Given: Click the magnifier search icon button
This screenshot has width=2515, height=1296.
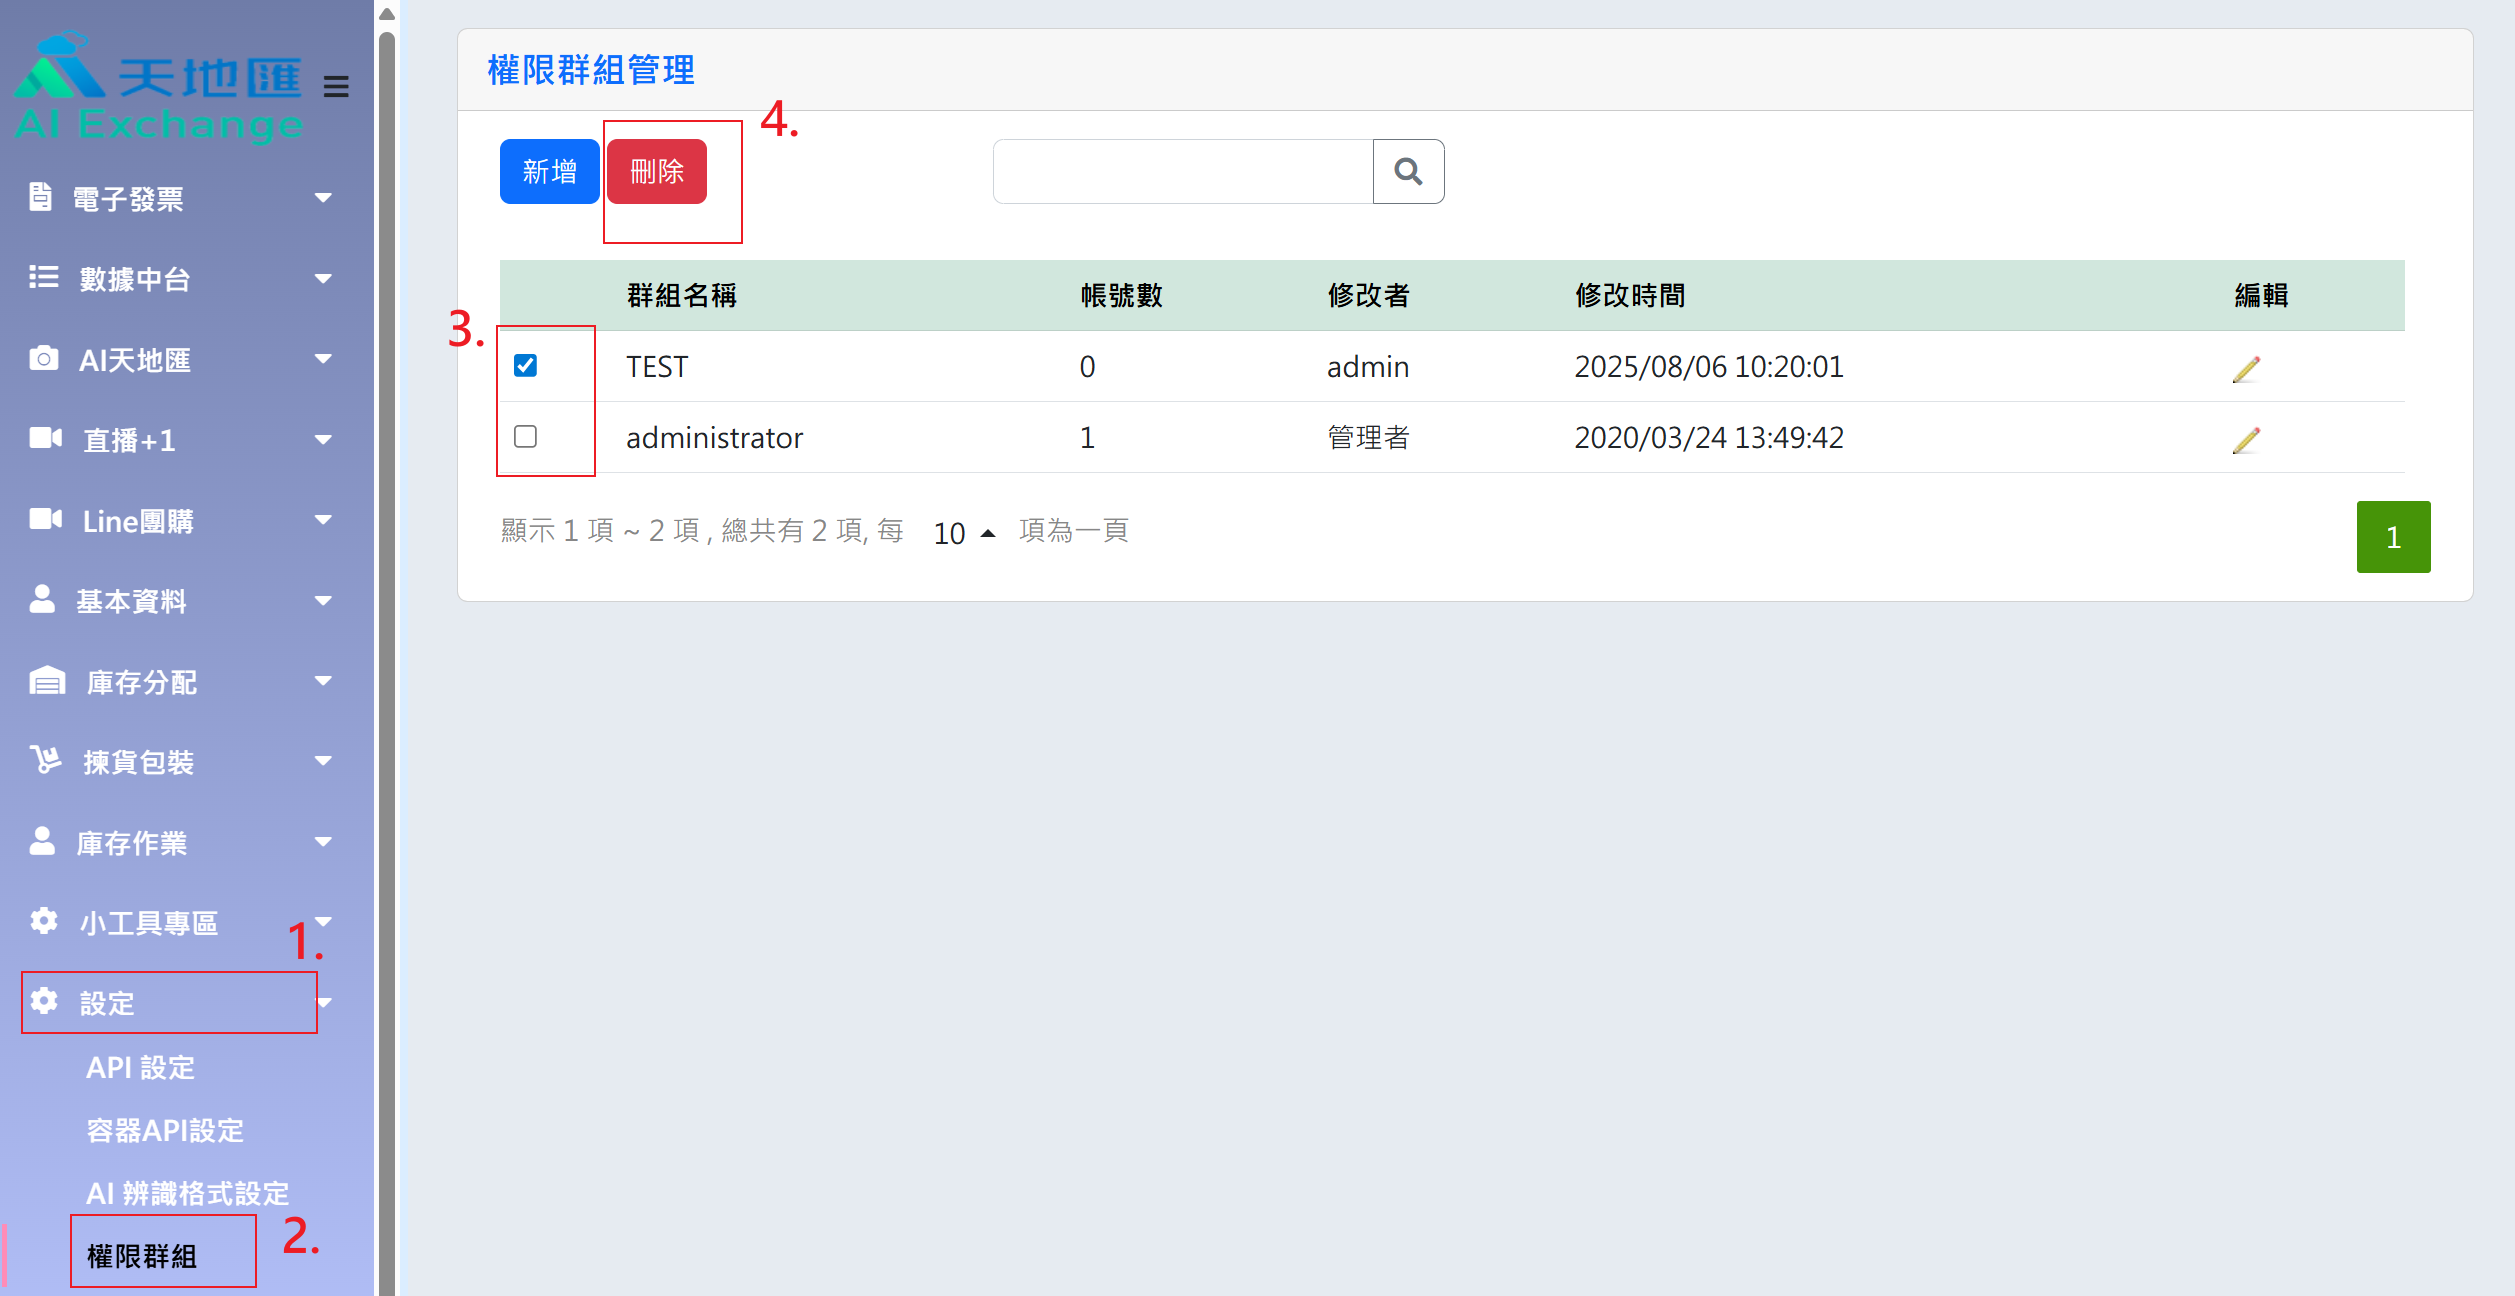Looking at the screenshot, I should click(x=1408, y=172).
